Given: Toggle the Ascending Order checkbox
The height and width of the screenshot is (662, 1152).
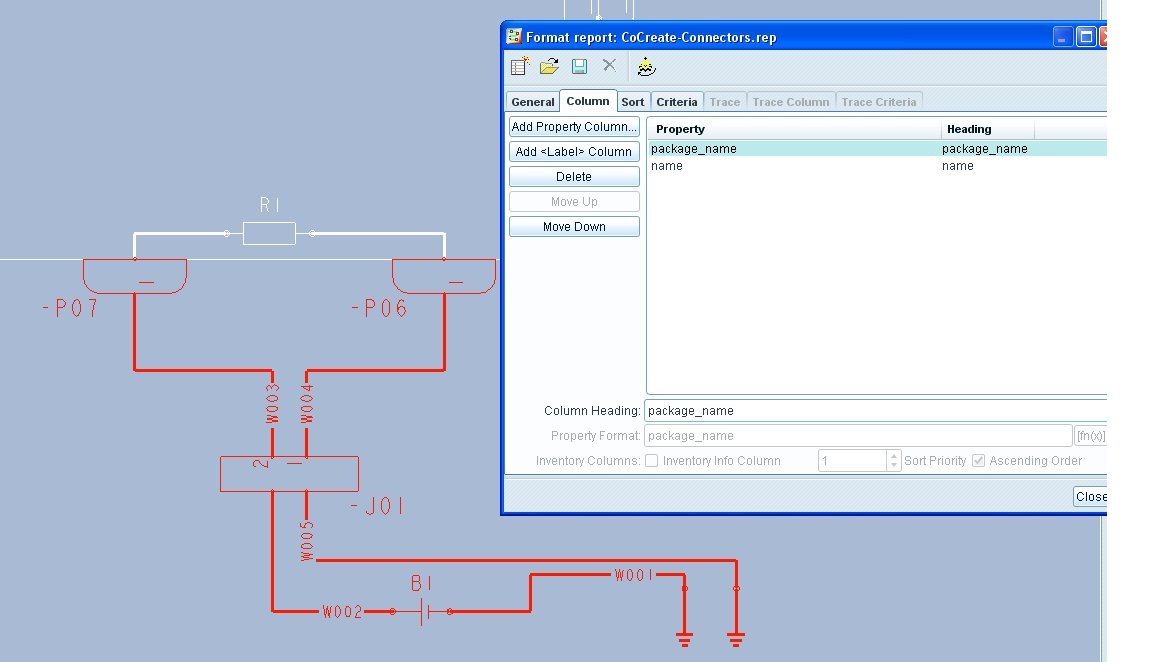Looking at the screenshot, I should pyautogui.click(x=979, y=461).
